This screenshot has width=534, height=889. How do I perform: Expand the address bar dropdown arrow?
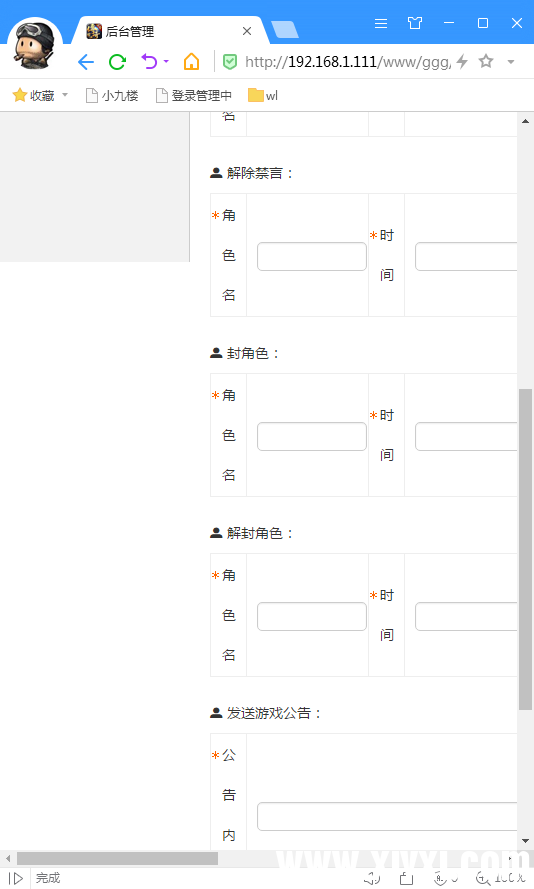click(511, 62)
